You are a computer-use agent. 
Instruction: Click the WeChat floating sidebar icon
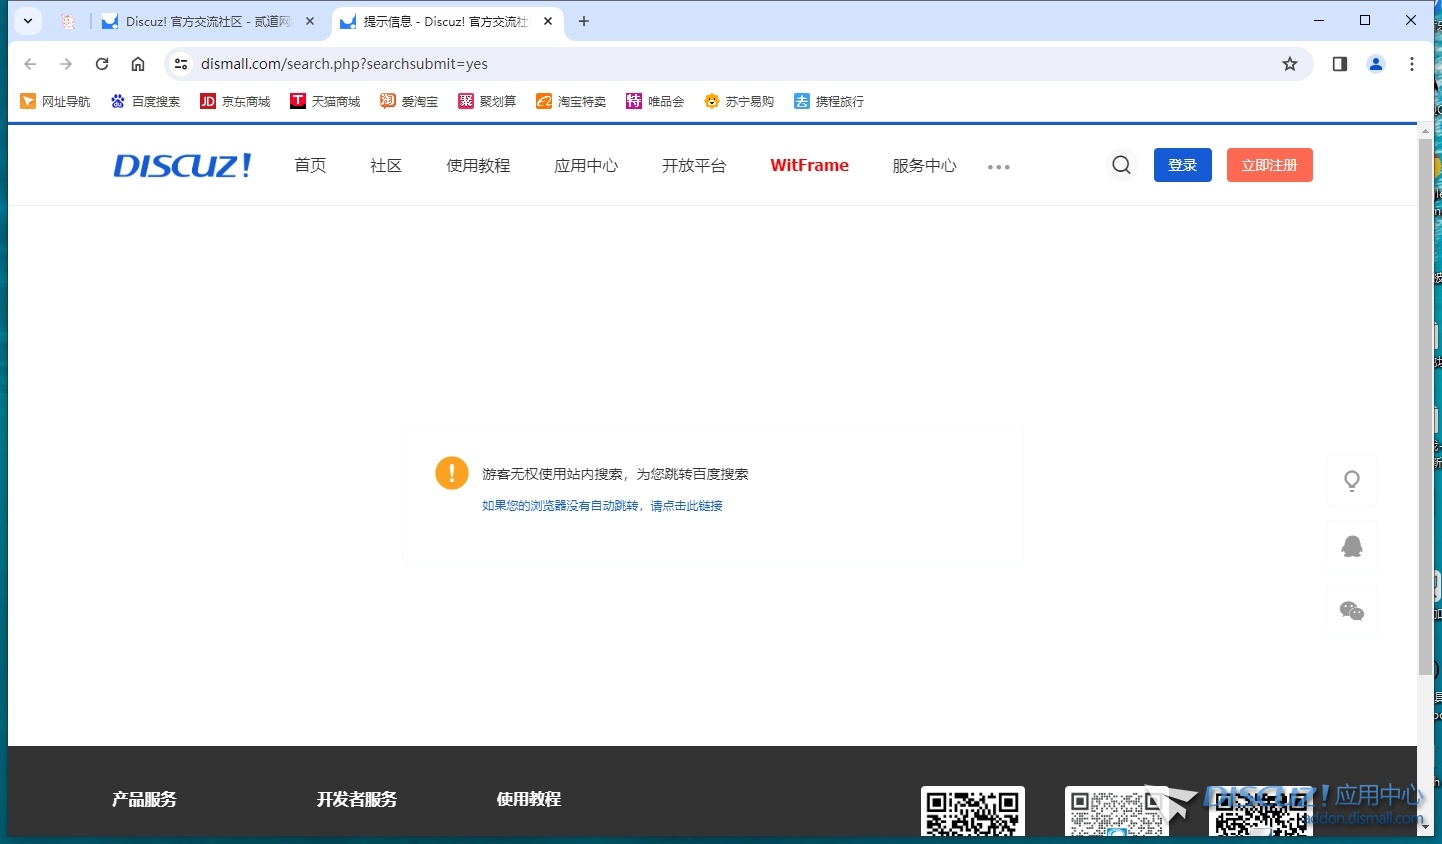[x=1351, y=611]
